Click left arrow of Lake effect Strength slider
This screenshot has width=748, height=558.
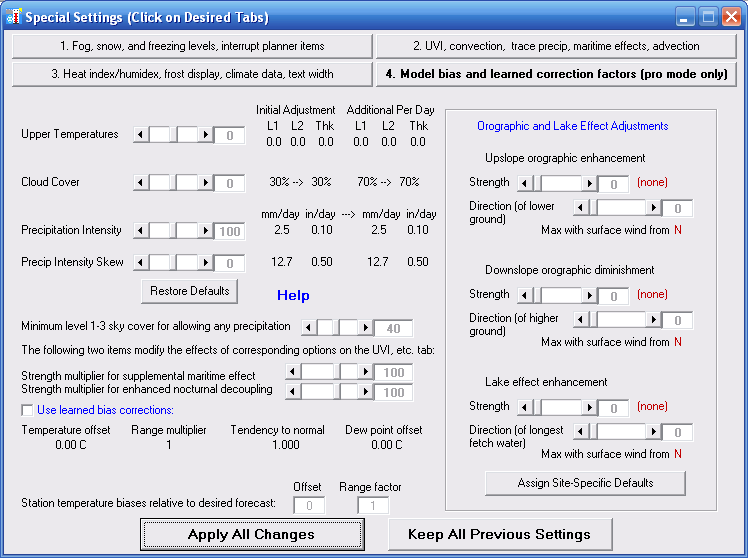(523, 407)
